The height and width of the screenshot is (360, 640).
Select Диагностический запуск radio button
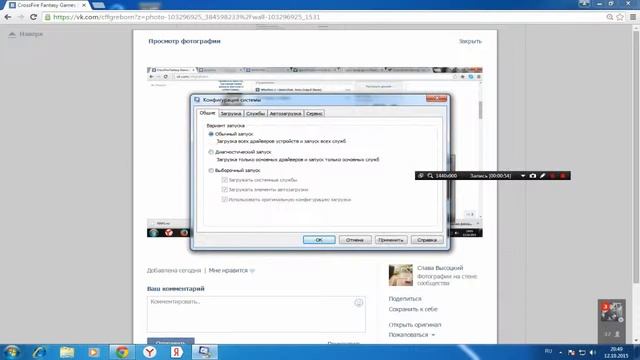click(211, 152)
